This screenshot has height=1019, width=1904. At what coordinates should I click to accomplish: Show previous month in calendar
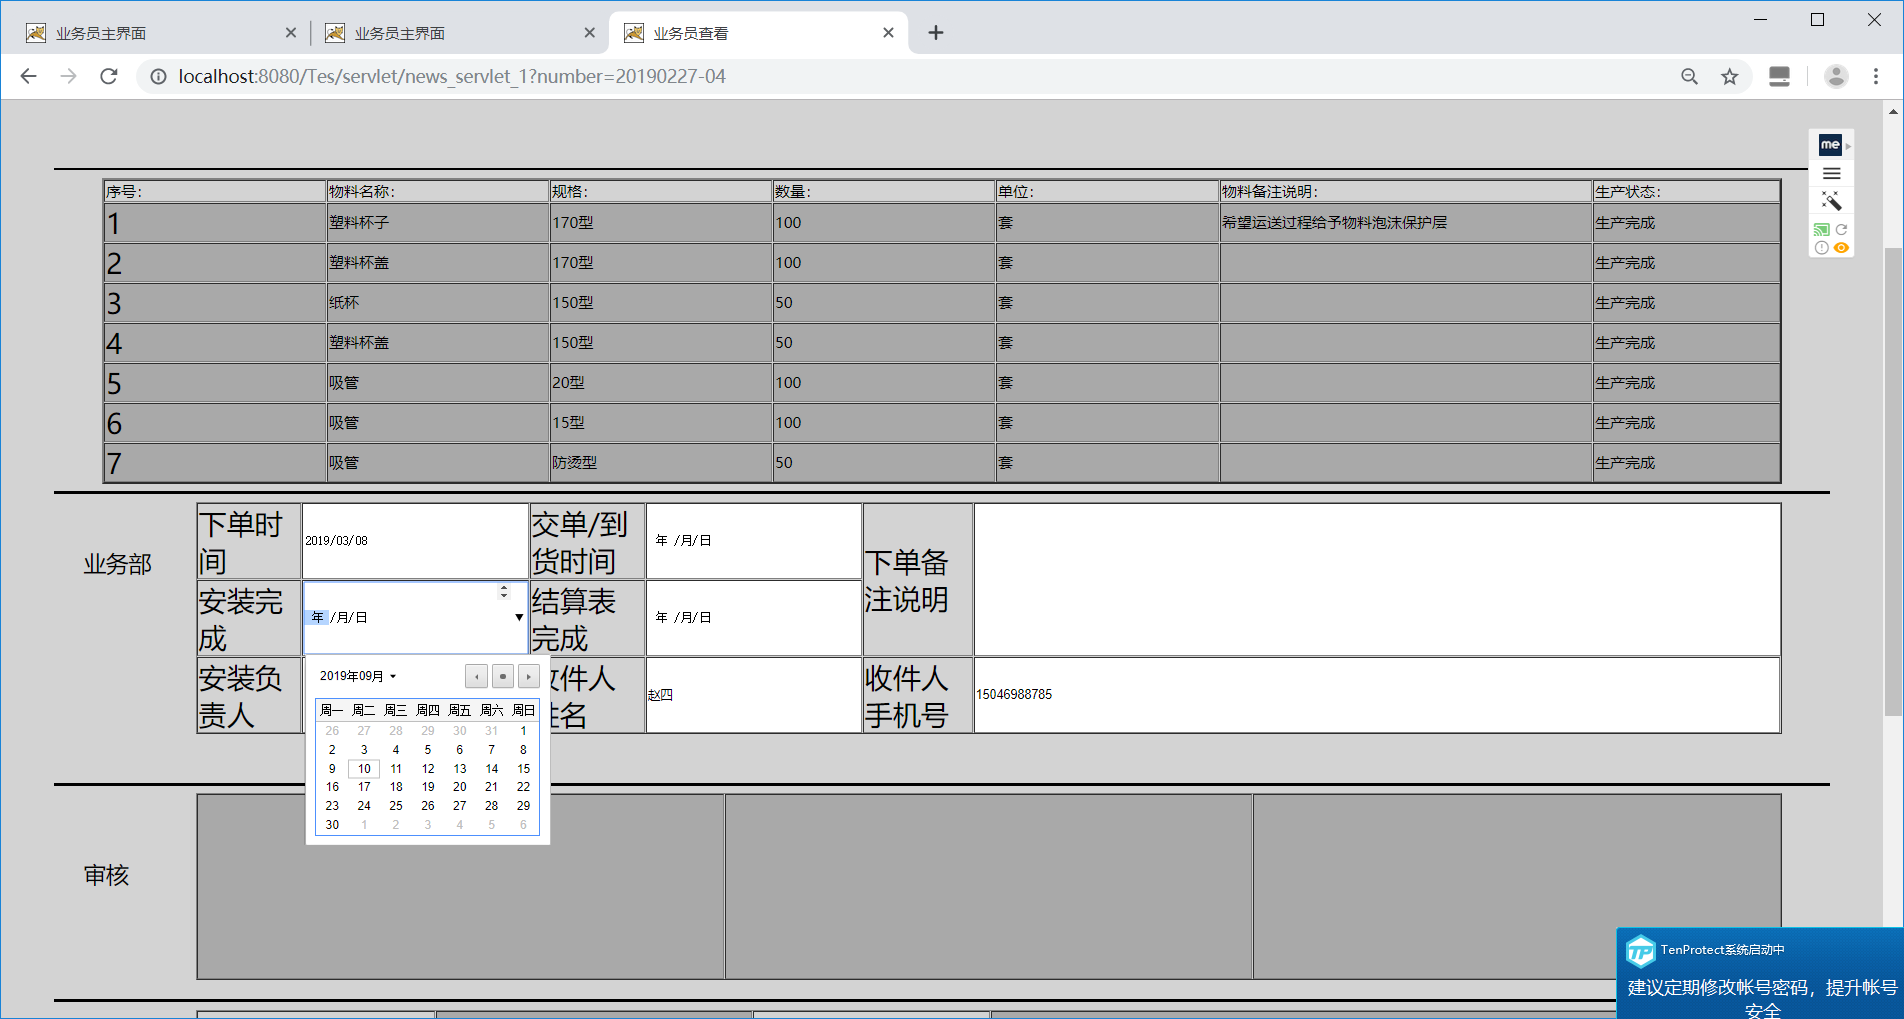click(477, 677)
